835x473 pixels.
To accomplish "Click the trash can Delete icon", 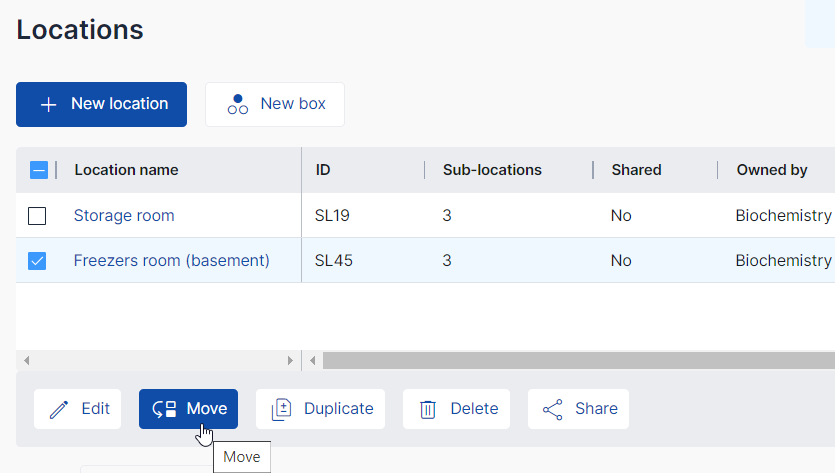I will [428, 409].
